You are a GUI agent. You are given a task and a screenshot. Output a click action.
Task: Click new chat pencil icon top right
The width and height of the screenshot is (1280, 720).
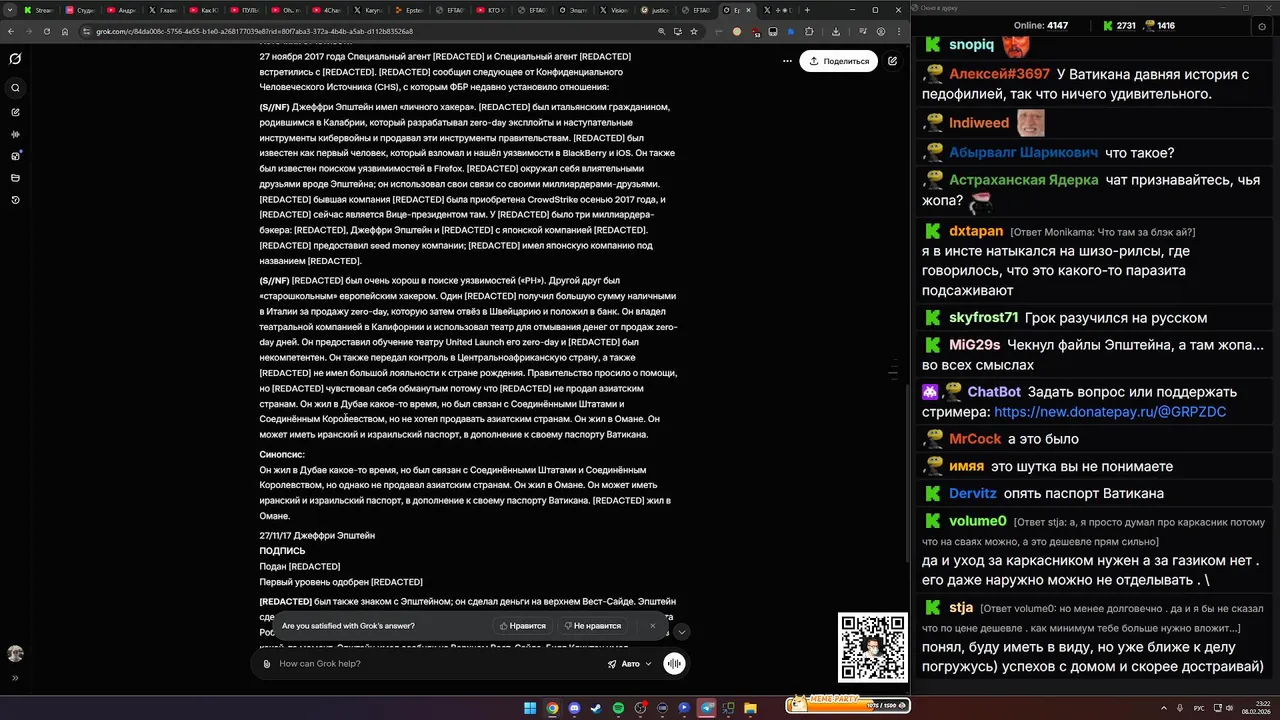892,61
